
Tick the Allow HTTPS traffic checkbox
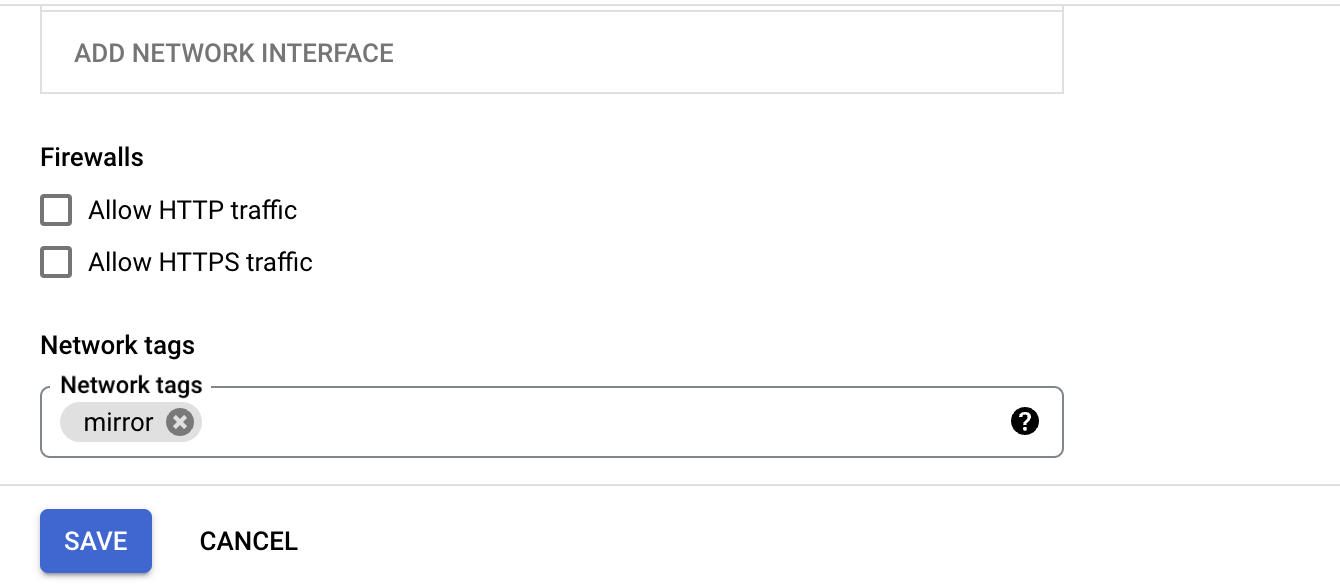(56, 263)
